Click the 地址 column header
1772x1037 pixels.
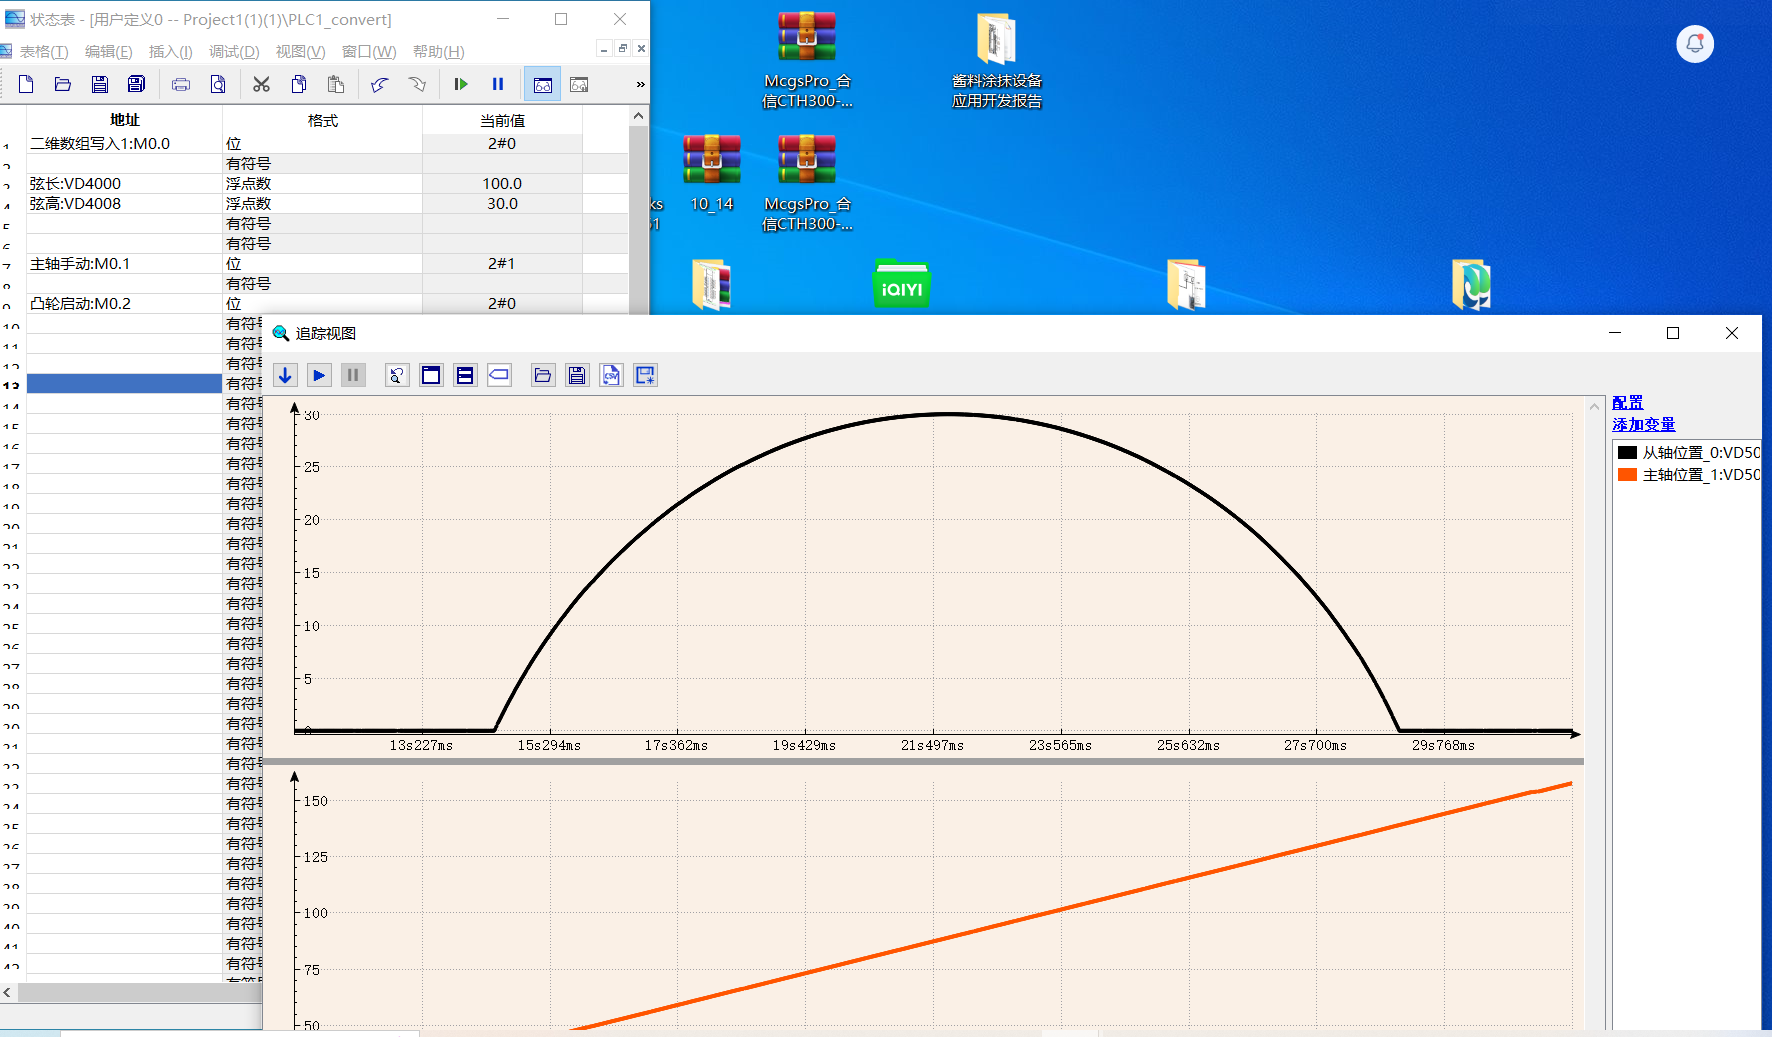pyautogui.click(x=124, y=120)
